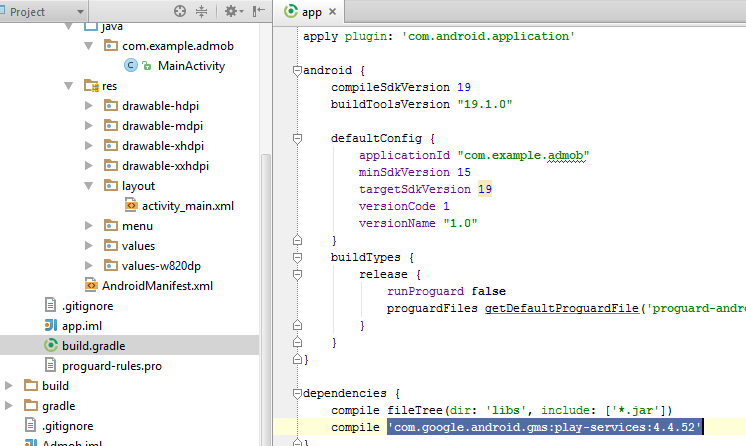Collapse the layout folder

point(89,186)
